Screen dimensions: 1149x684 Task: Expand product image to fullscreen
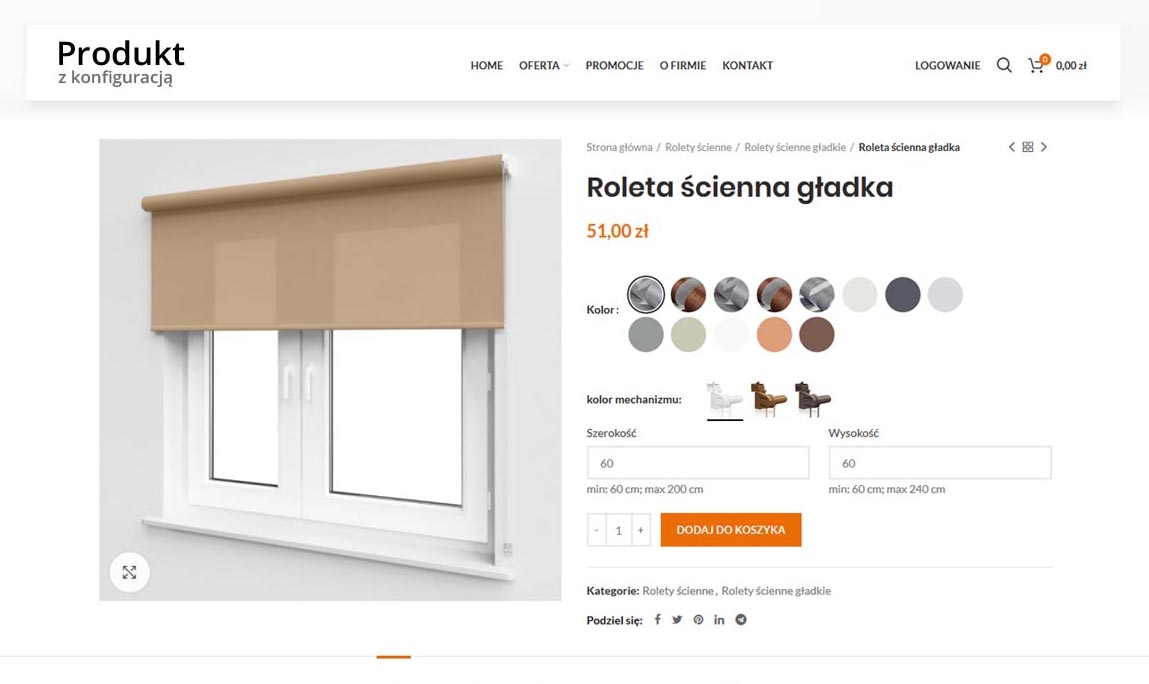tap(130, 573)
